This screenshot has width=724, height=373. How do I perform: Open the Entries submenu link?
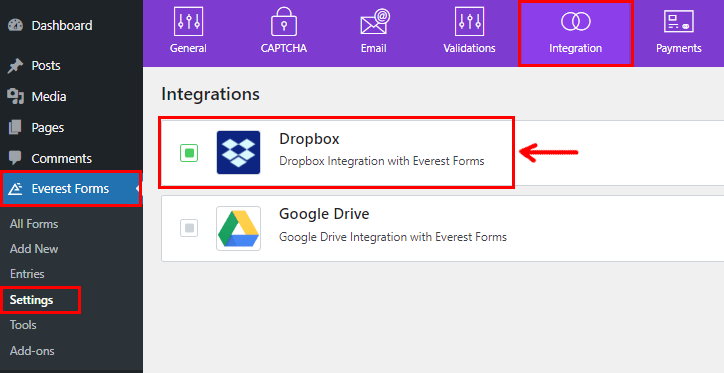pyautogui.click(x=27, y=274)
